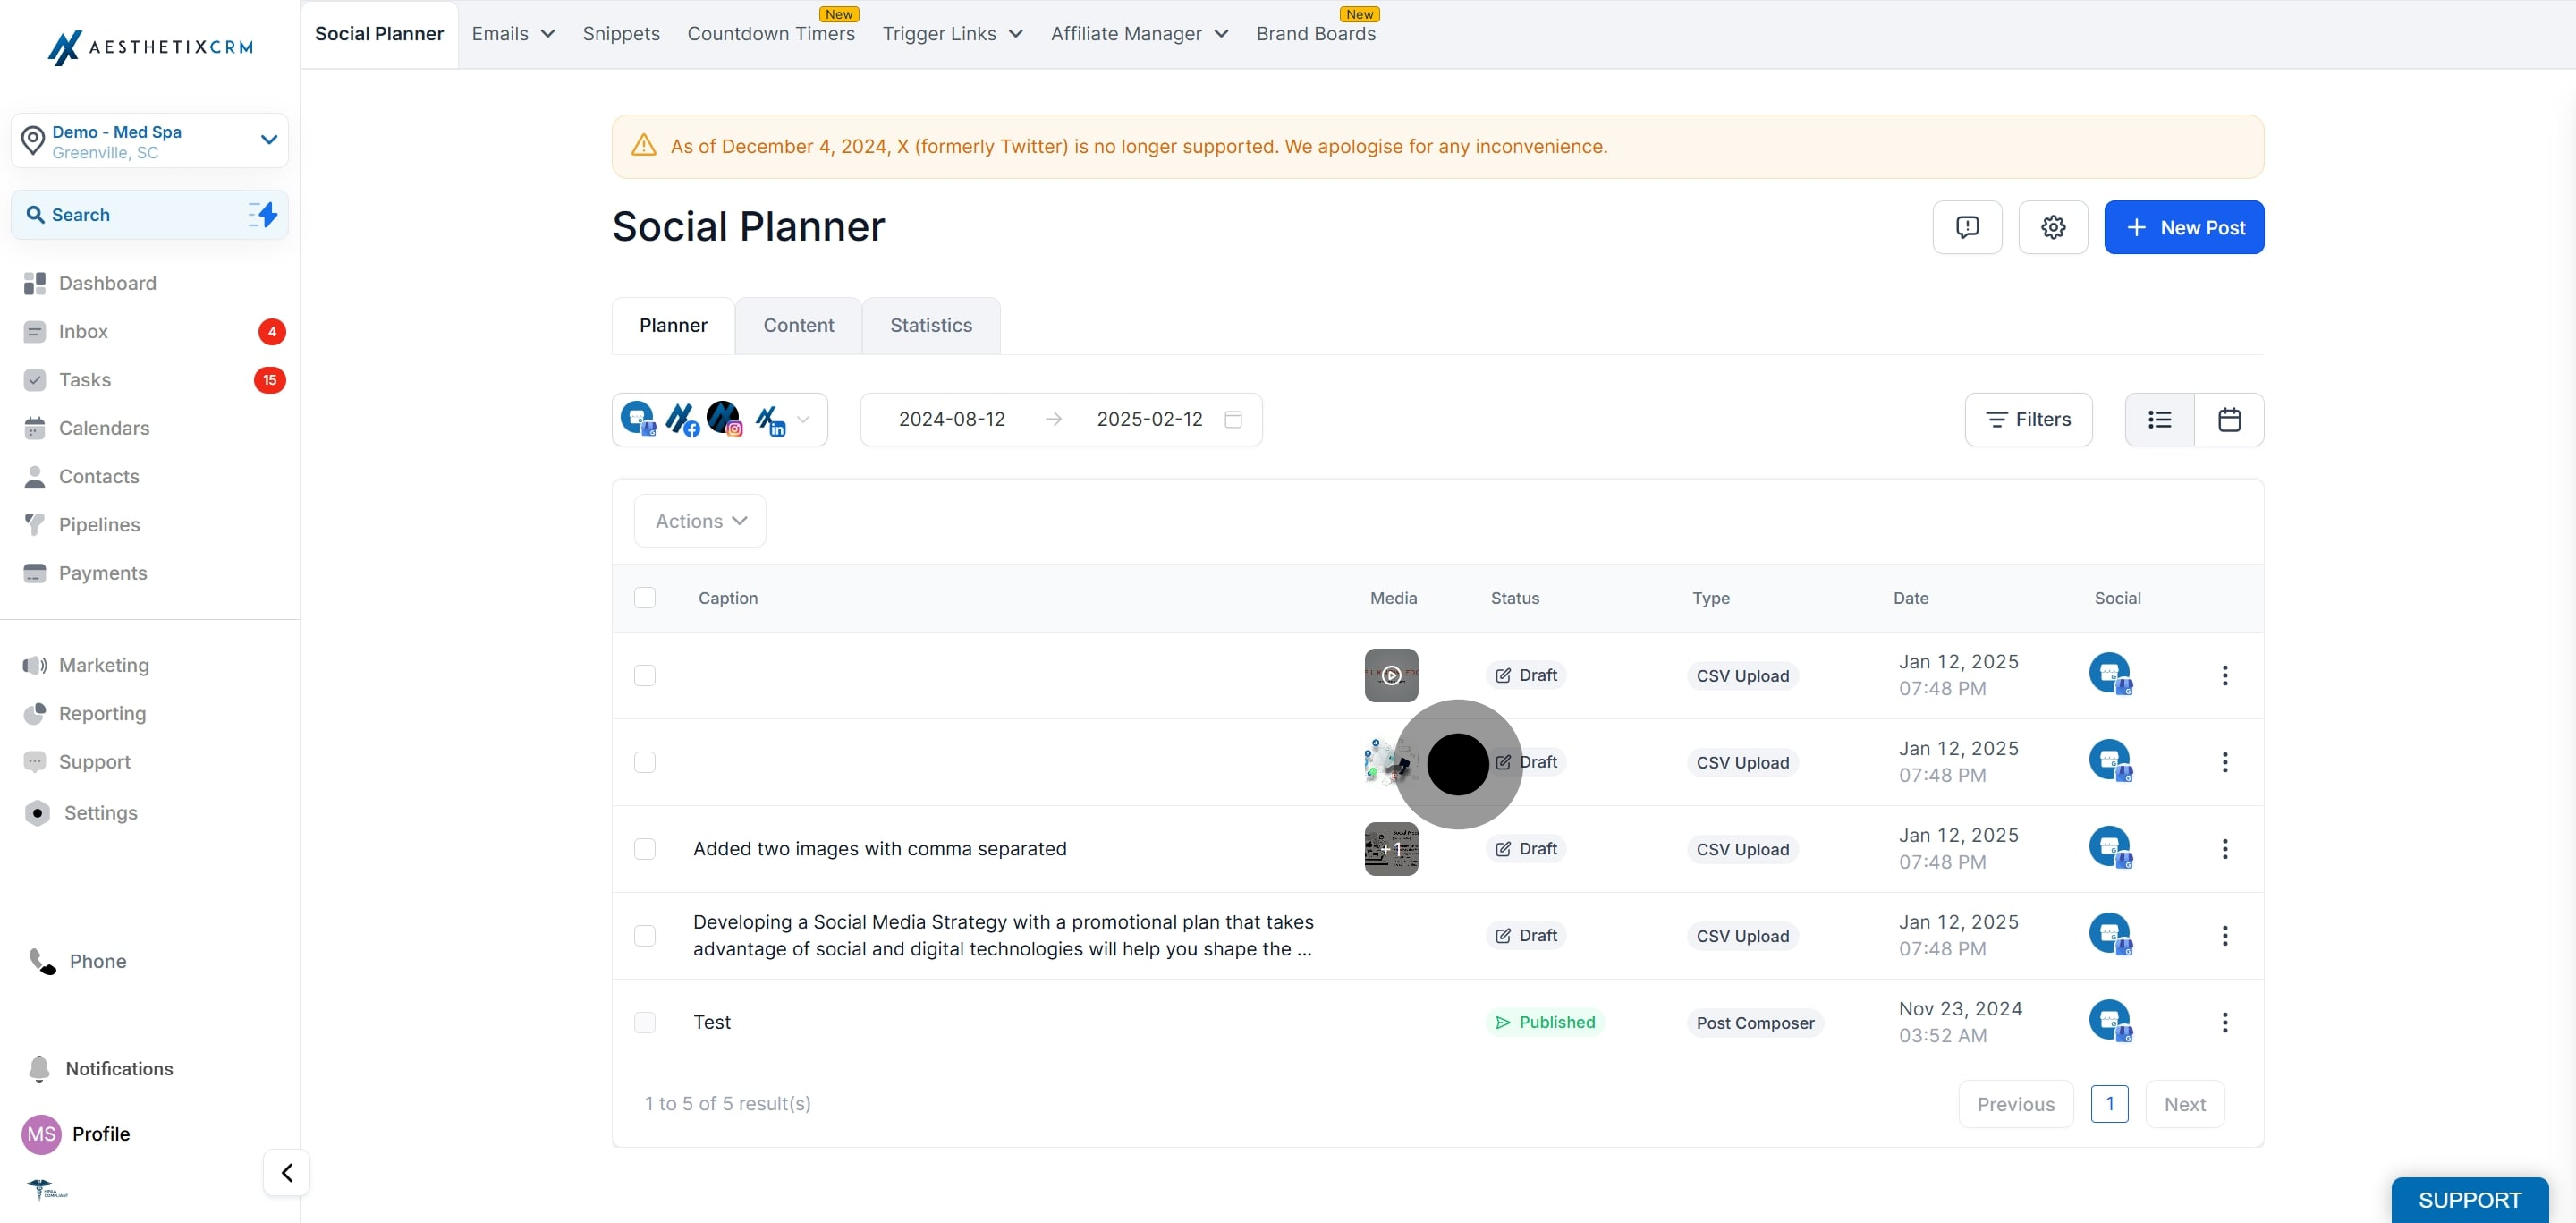Tick checkbox for 'Developing a Social Media Strategy' post
The image size is (2576, 1223).
645,936
